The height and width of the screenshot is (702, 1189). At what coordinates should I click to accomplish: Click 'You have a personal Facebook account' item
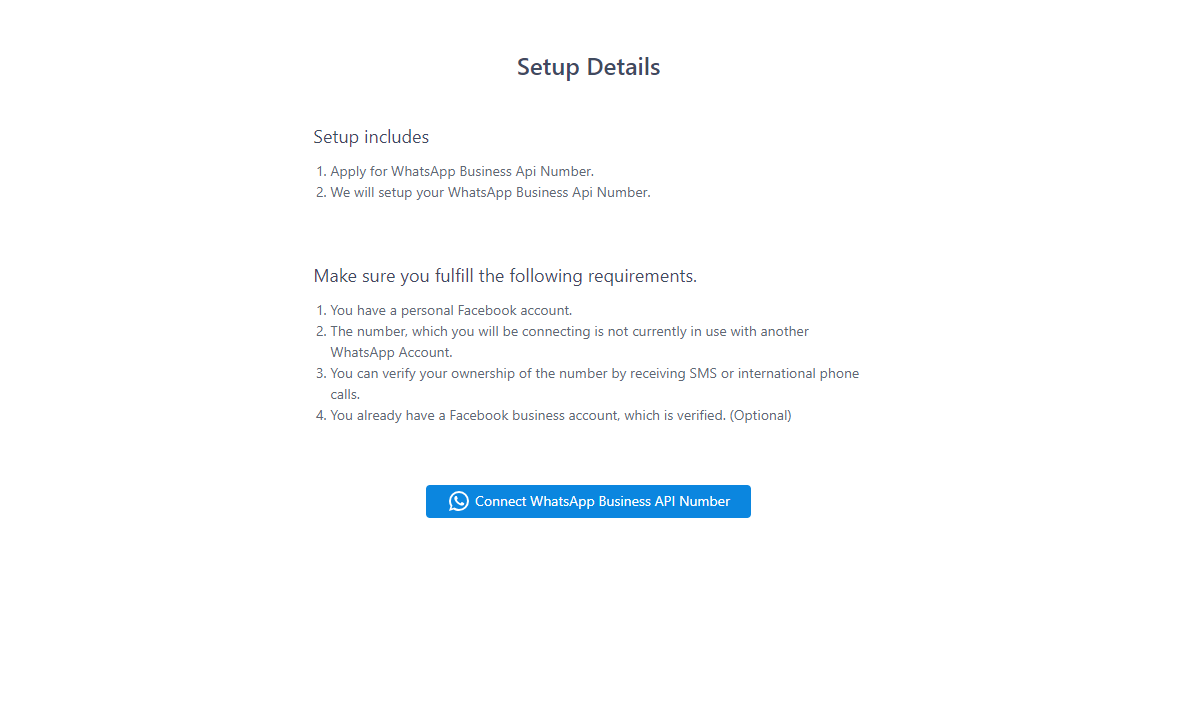(451, 310)
